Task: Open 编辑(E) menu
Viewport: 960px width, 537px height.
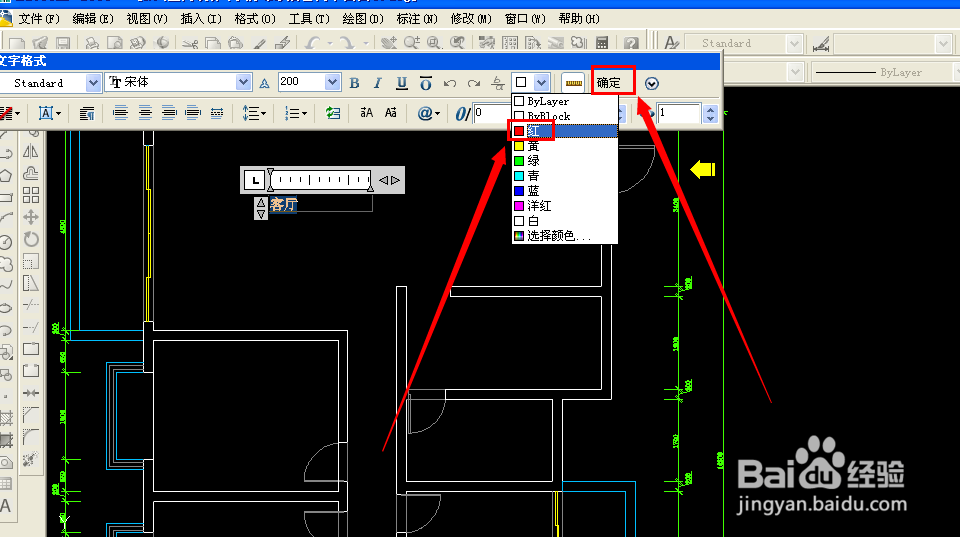Action: click(93, 19)
